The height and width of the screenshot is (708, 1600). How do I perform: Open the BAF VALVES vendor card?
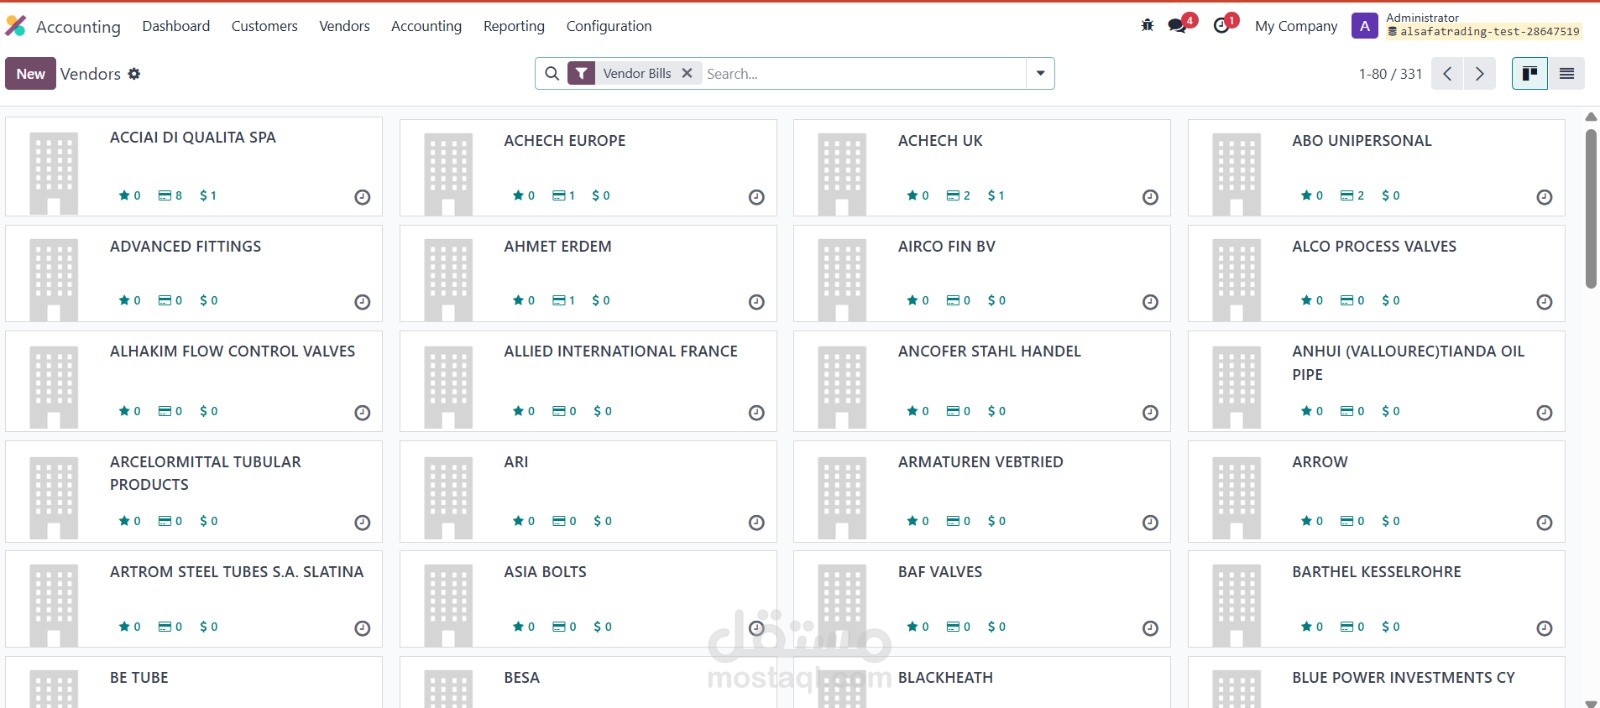pos(982,598)
